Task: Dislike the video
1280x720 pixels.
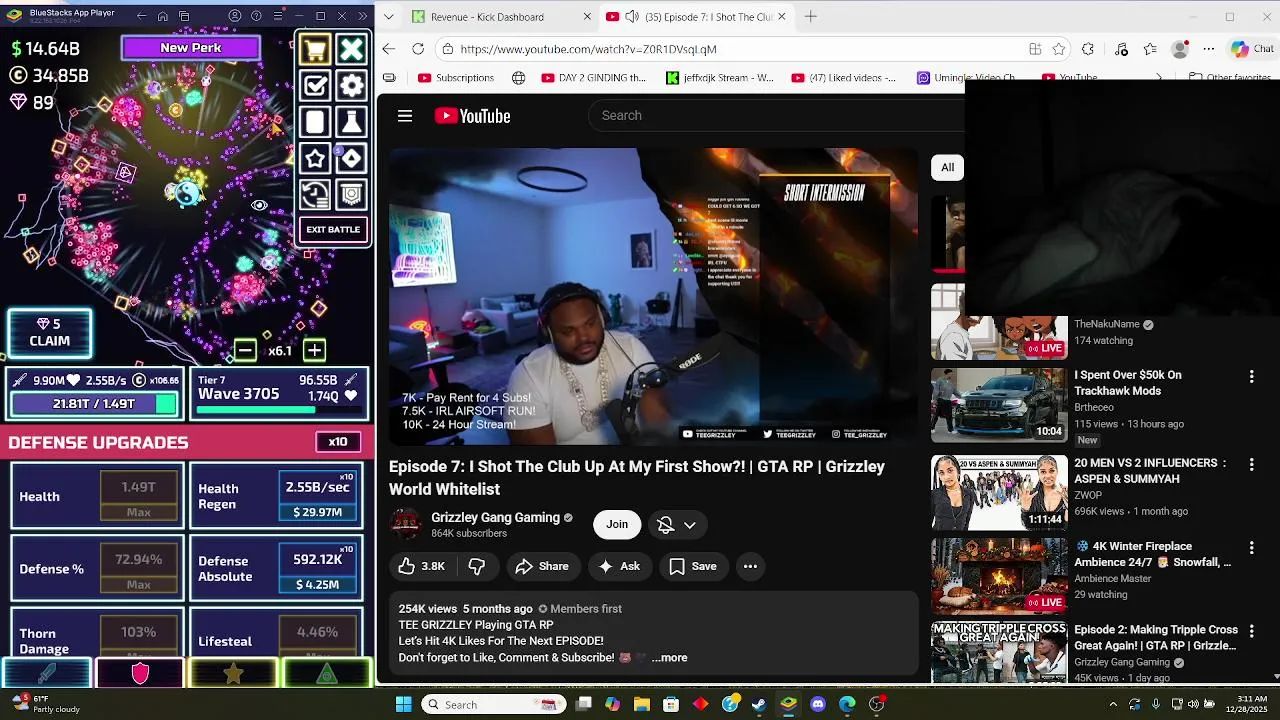Action: tap(477, 566)
